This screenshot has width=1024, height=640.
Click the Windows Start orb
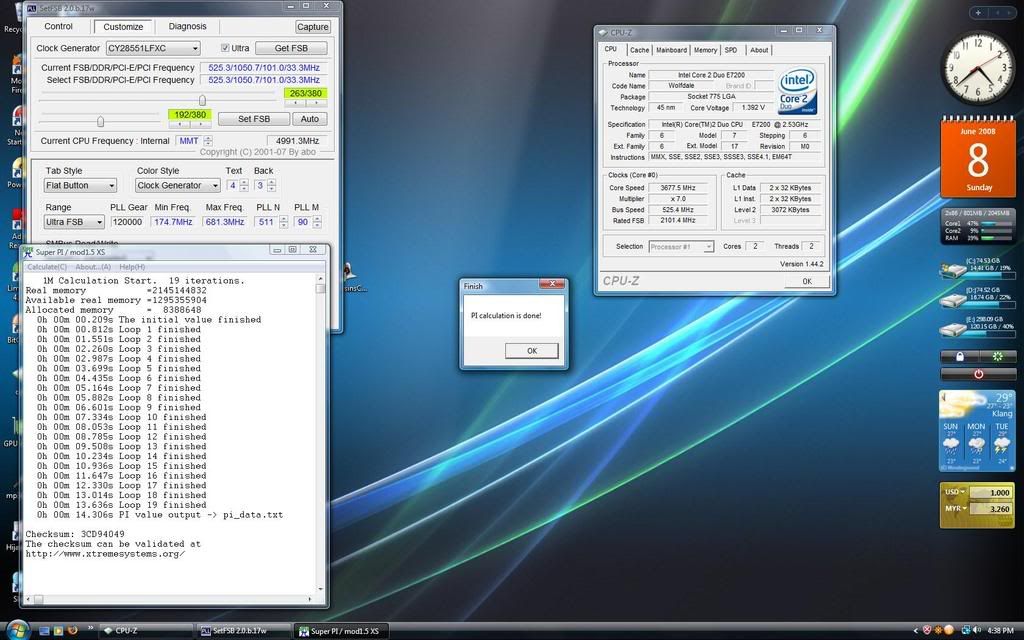click(17, 630)
